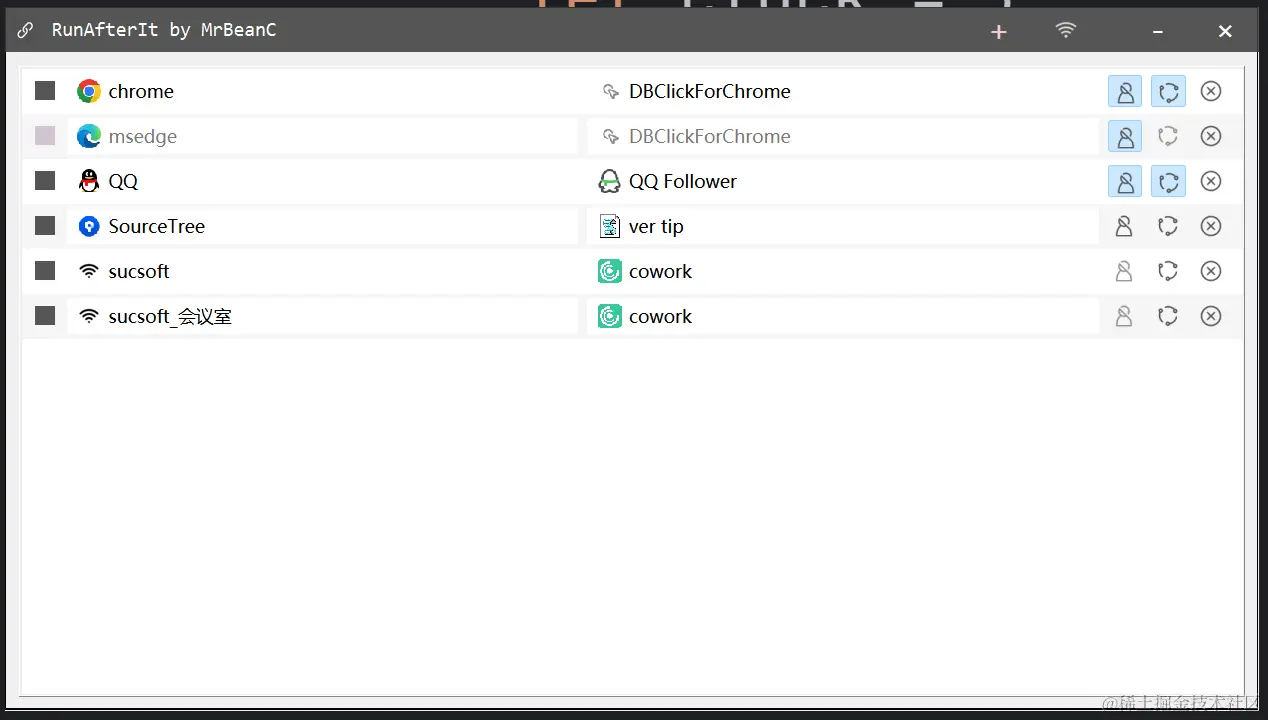Click the QQ trigger name text
Image resolution: width=1268 pixels, height=720 pixels.
pos(123,181)
